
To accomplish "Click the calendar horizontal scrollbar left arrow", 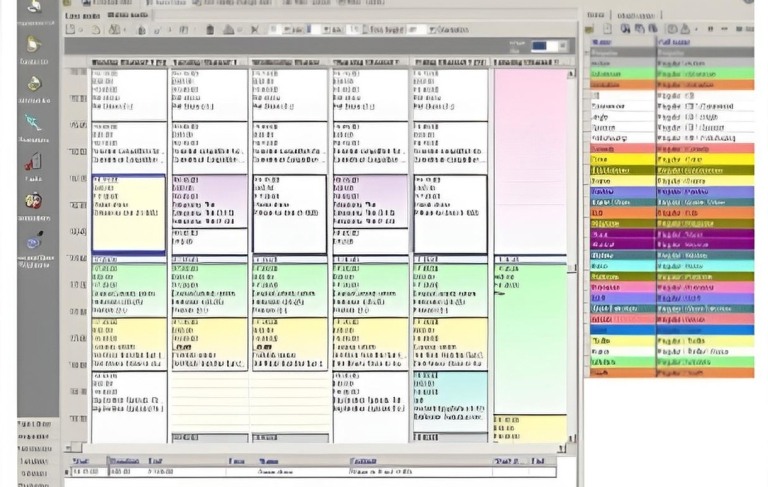I will coord(69,448).
